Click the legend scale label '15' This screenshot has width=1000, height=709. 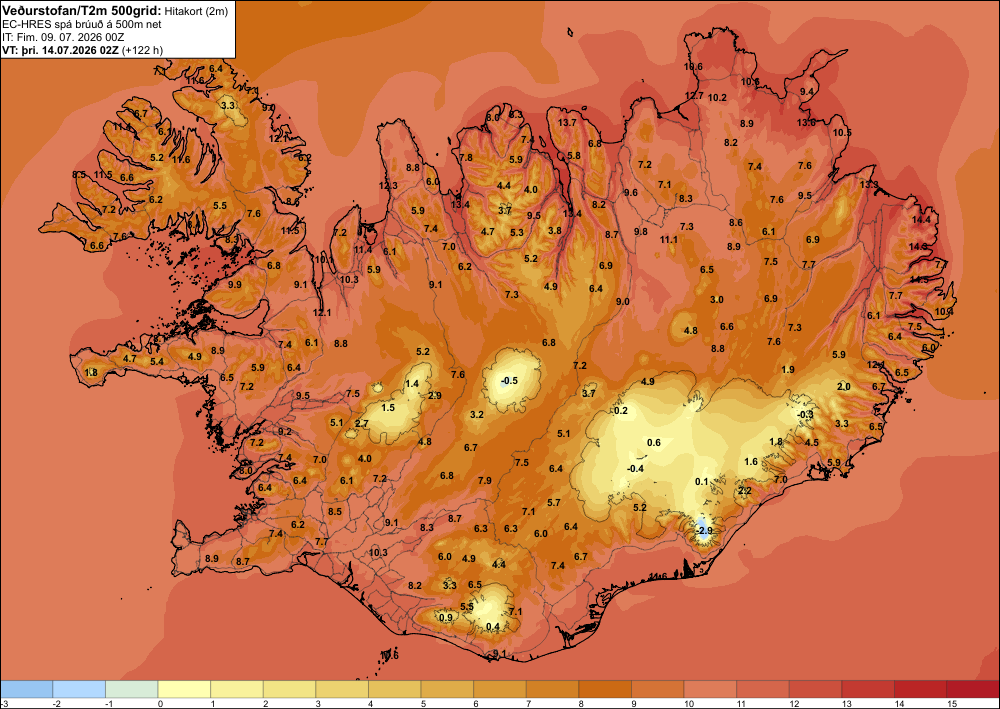point(952,703)
